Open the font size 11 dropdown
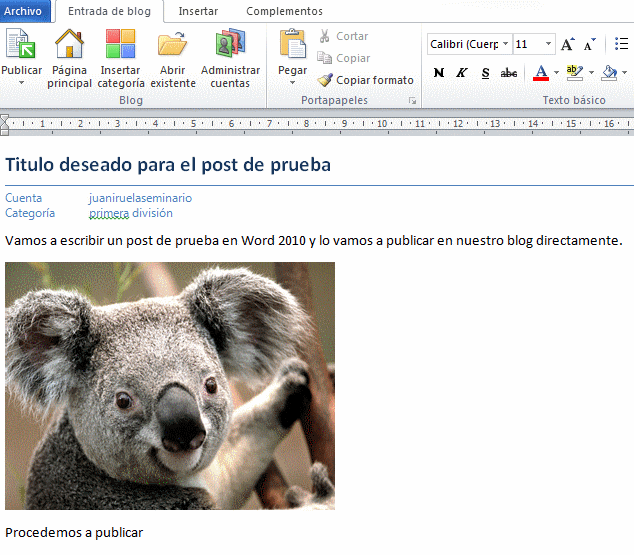634x555 pixels. click(548, 44)
